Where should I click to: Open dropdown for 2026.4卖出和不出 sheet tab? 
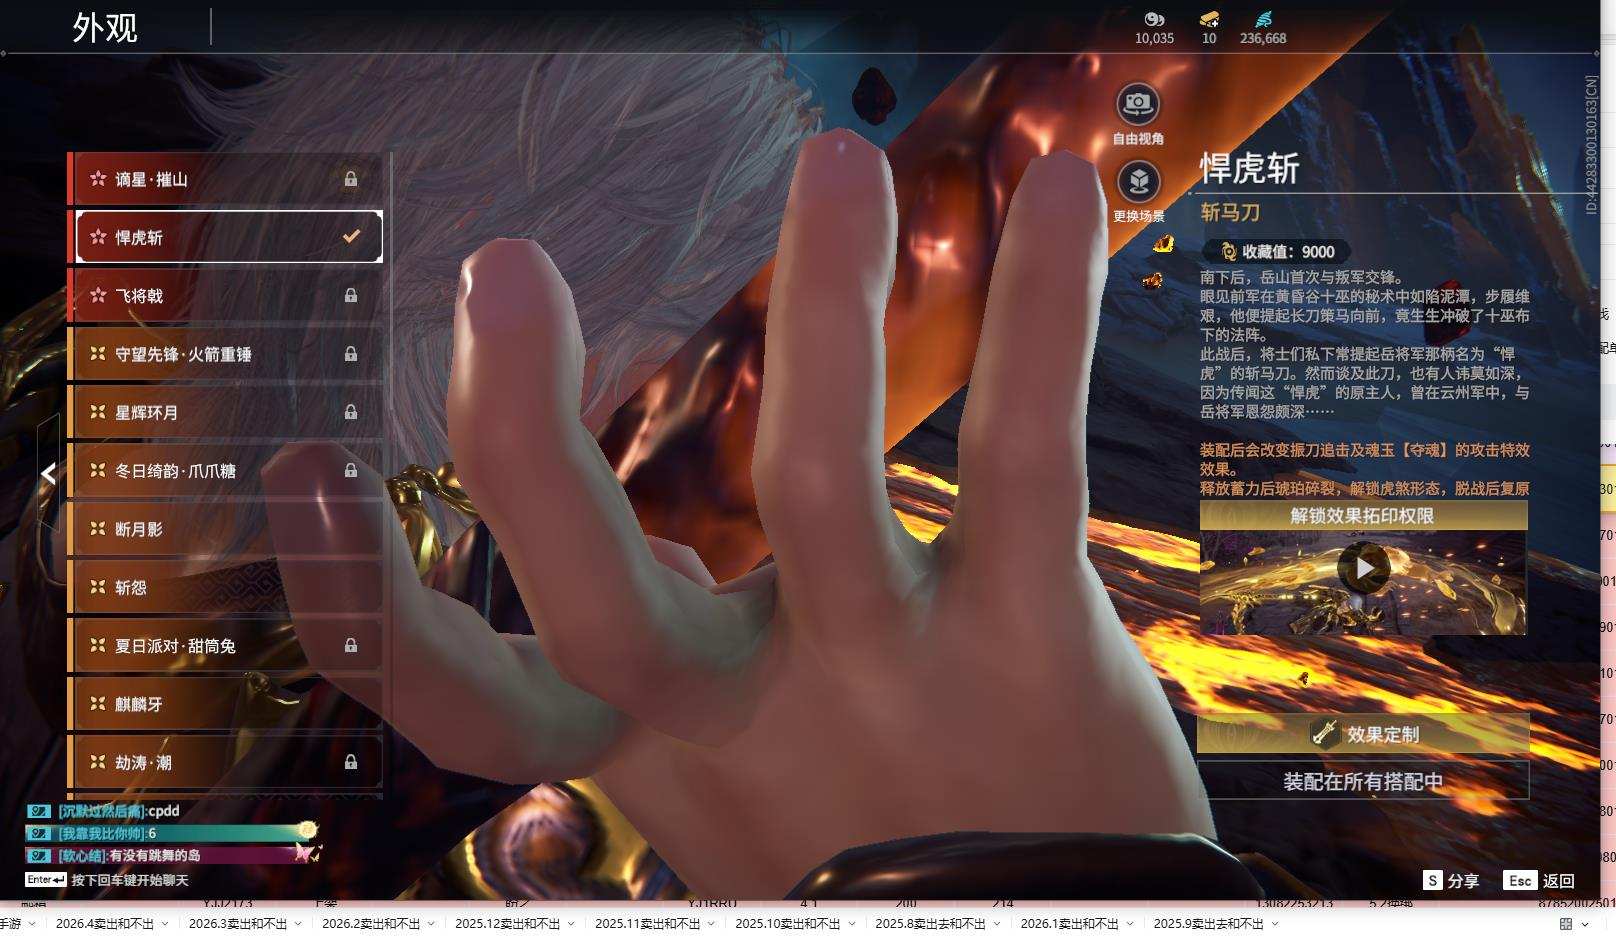pos(165,924)
